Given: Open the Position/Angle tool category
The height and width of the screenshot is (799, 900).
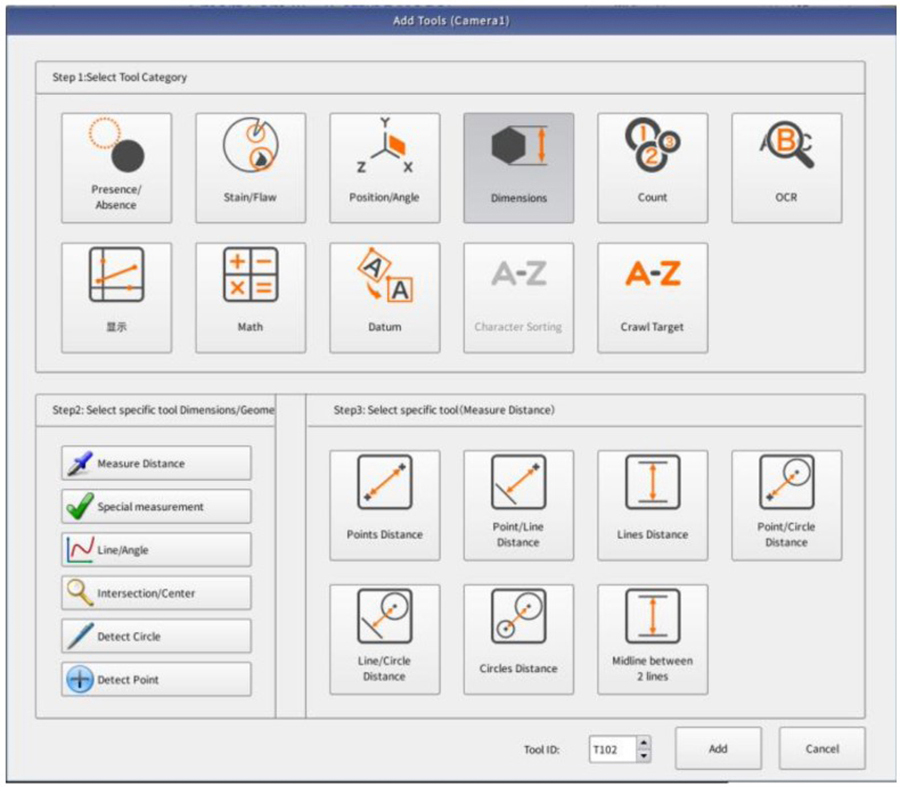Looking at the screenshot, I should tap(385, 168).
